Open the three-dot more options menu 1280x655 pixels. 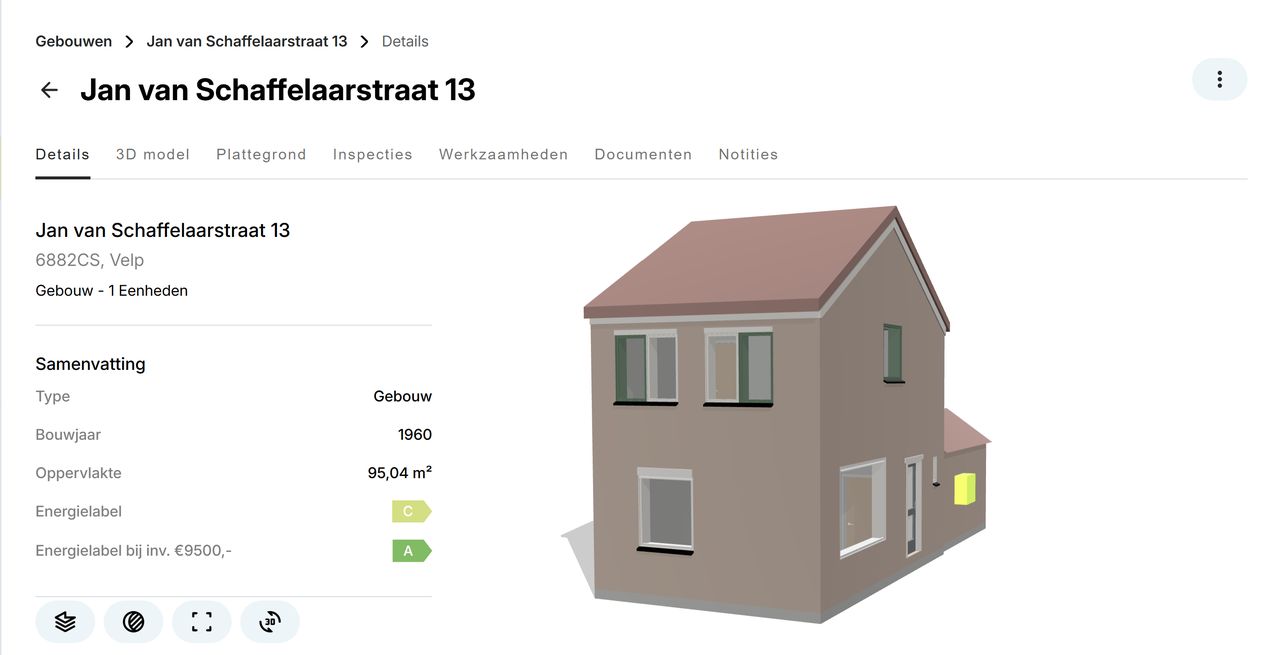click(x=1219, y=79)
